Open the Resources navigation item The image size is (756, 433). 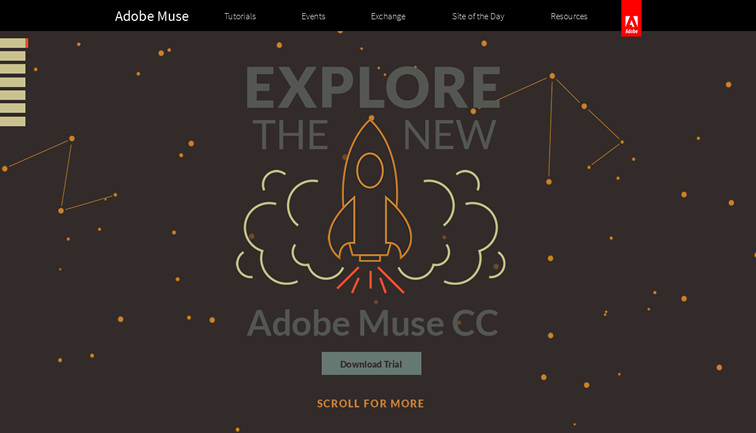[569, 16]
